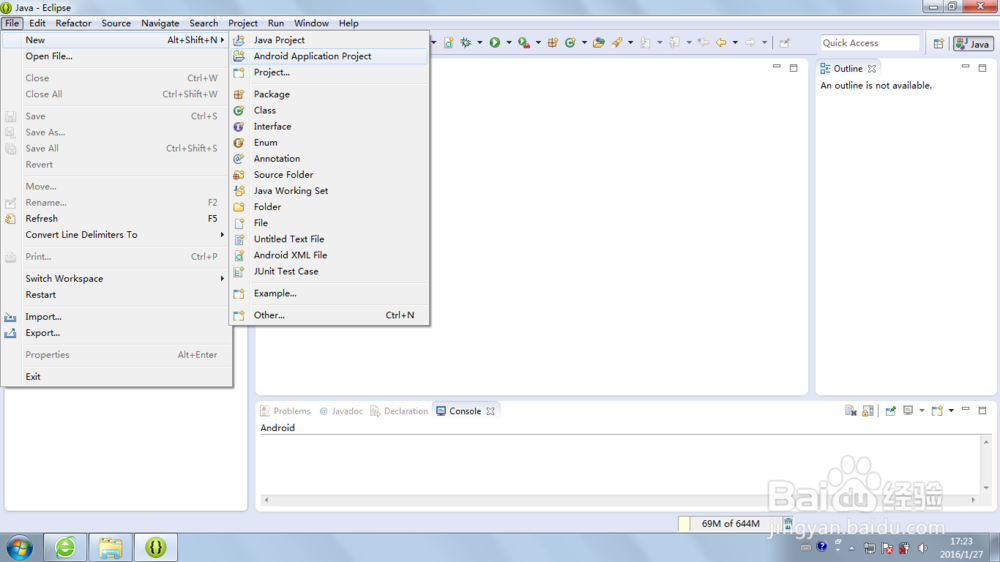Image resolution: width=1000 pixels, height=562 pixels.
Task: Open dropdown next to Back arrow
Action: (735, 43)
